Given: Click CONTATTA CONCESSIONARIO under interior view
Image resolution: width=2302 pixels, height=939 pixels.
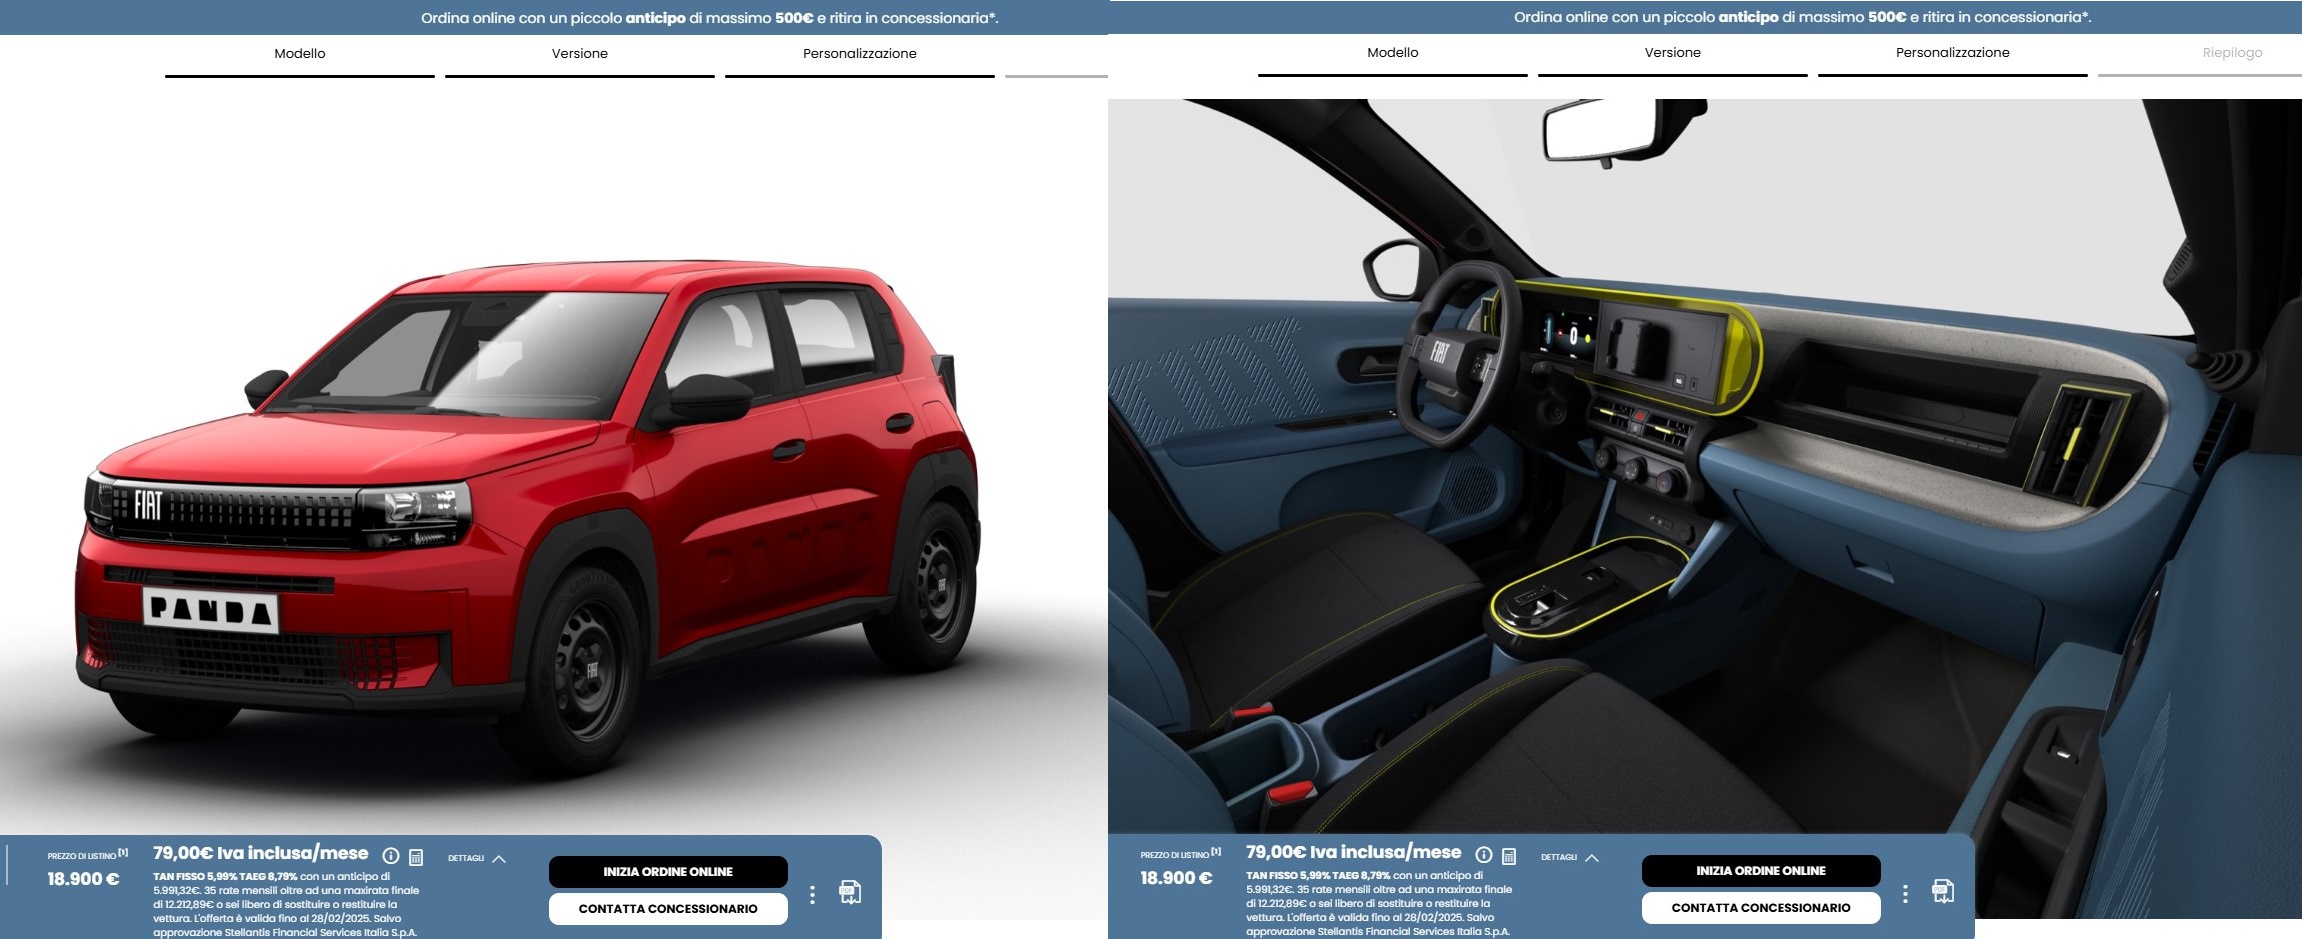Looking at the screenshot, I should tap(1761, 908).
